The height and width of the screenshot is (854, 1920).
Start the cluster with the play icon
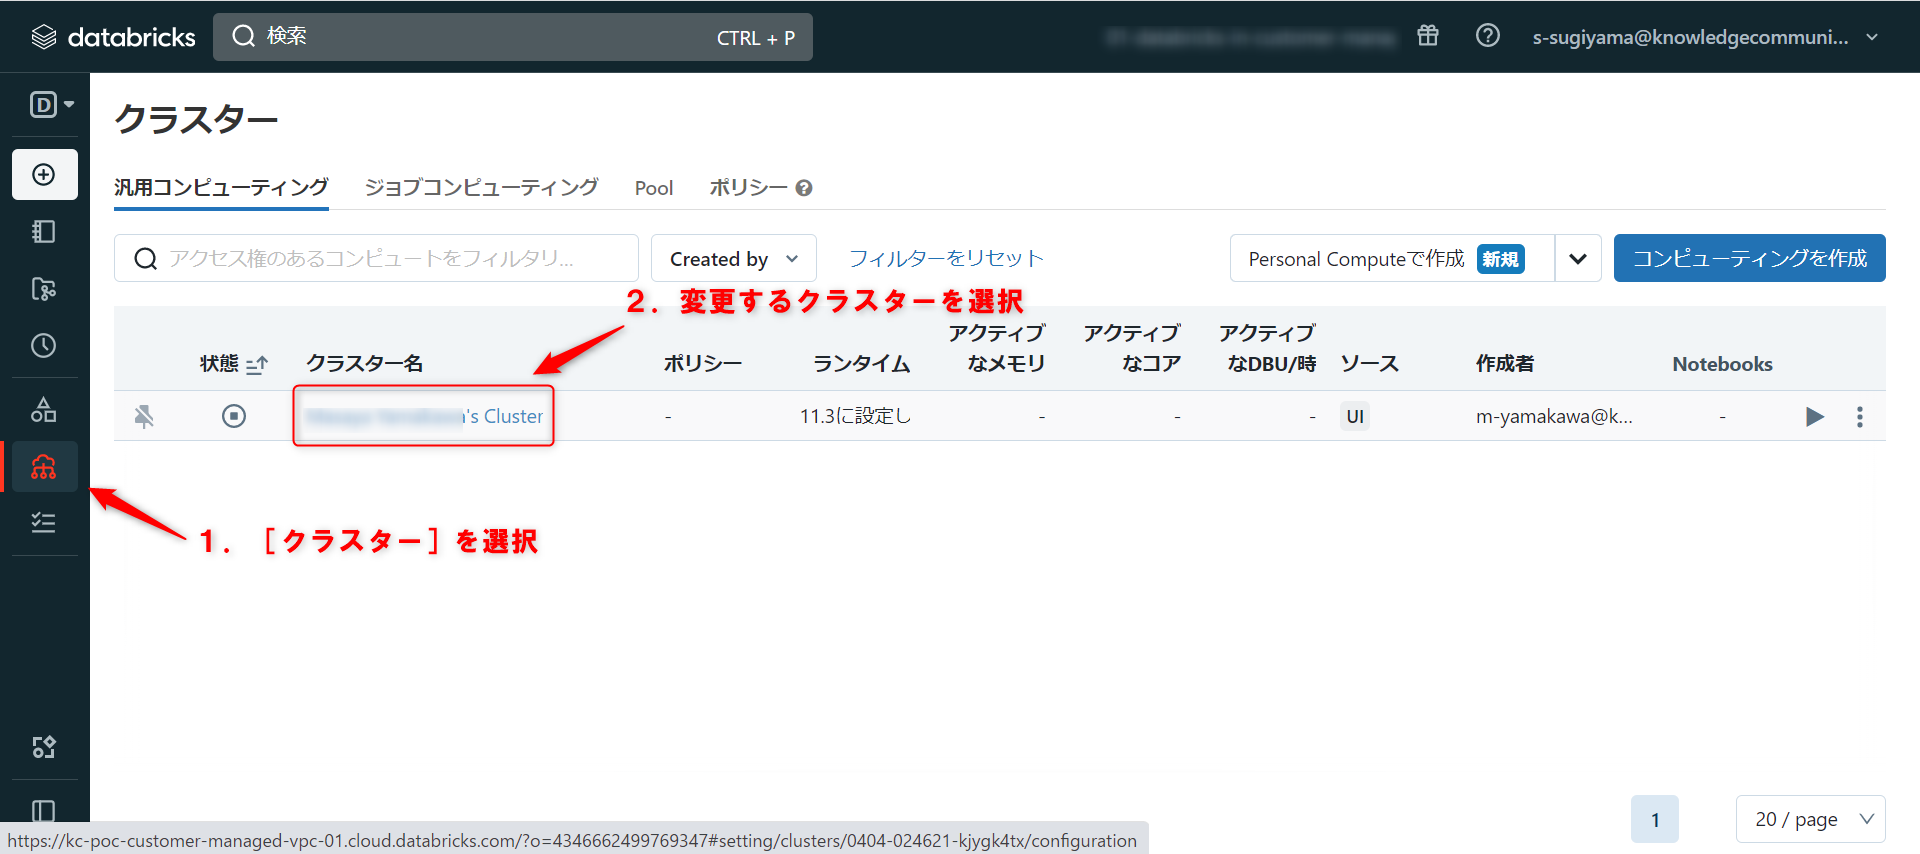(1815, 416)
